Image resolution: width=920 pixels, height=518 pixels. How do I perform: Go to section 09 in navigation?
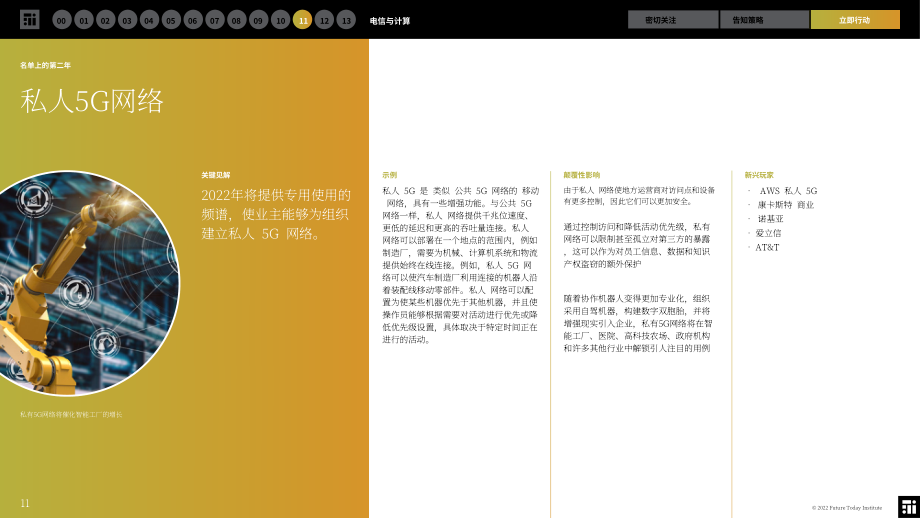coord(258,20)
